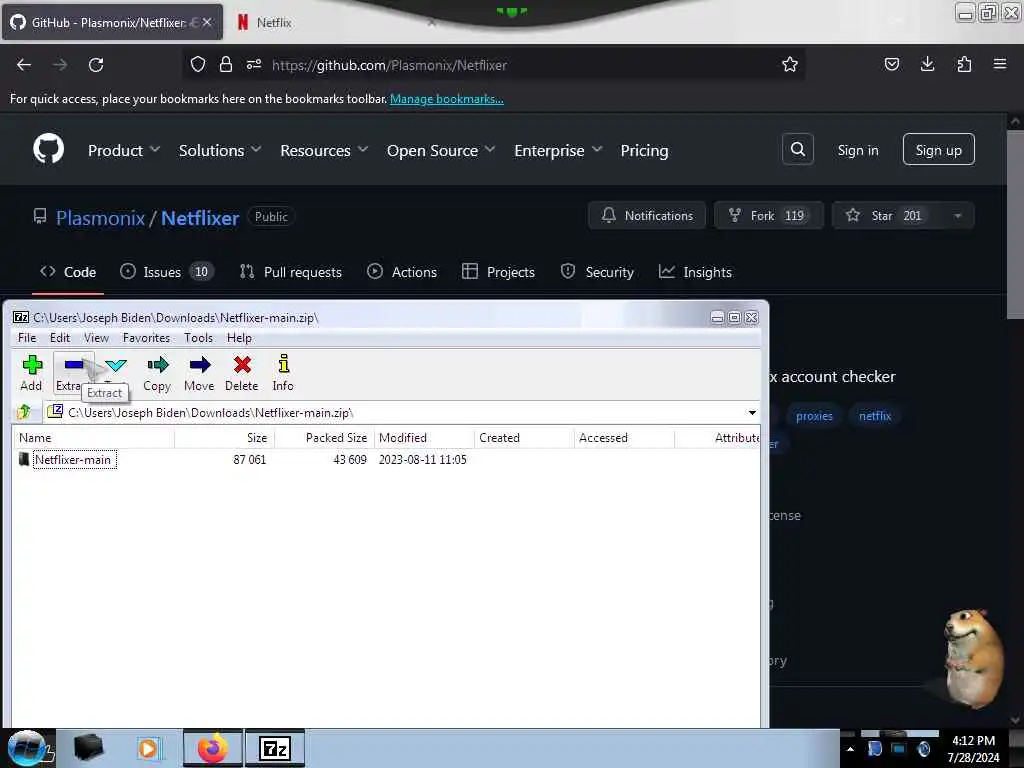Click the Sign up button

938,150
